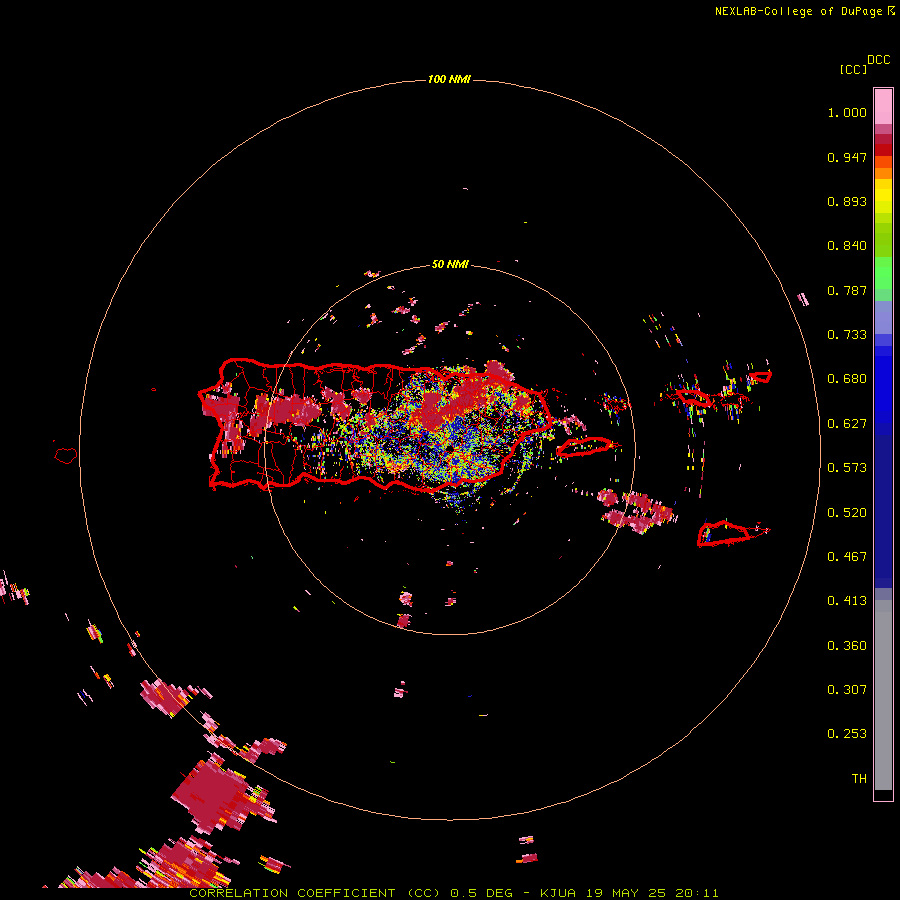Click the TH threshold label
Screen dimensions: 900x900
859,779
